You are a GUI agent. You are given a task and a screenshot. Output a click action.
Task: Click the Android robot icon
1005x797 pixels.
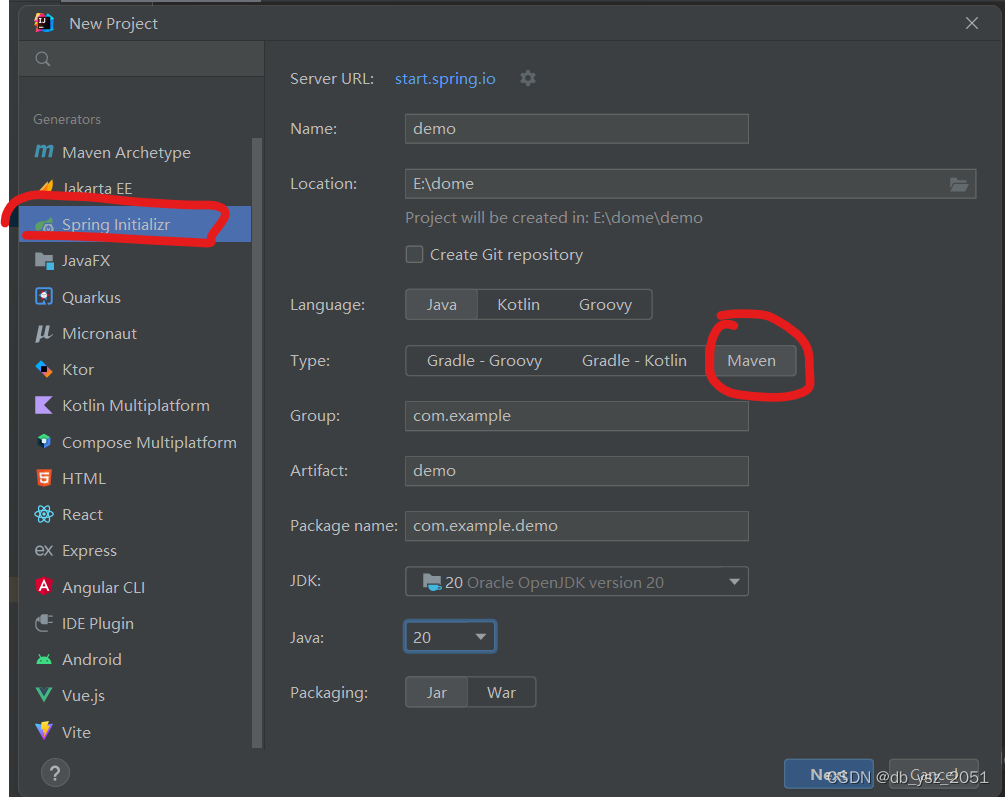tap(44, 659)
